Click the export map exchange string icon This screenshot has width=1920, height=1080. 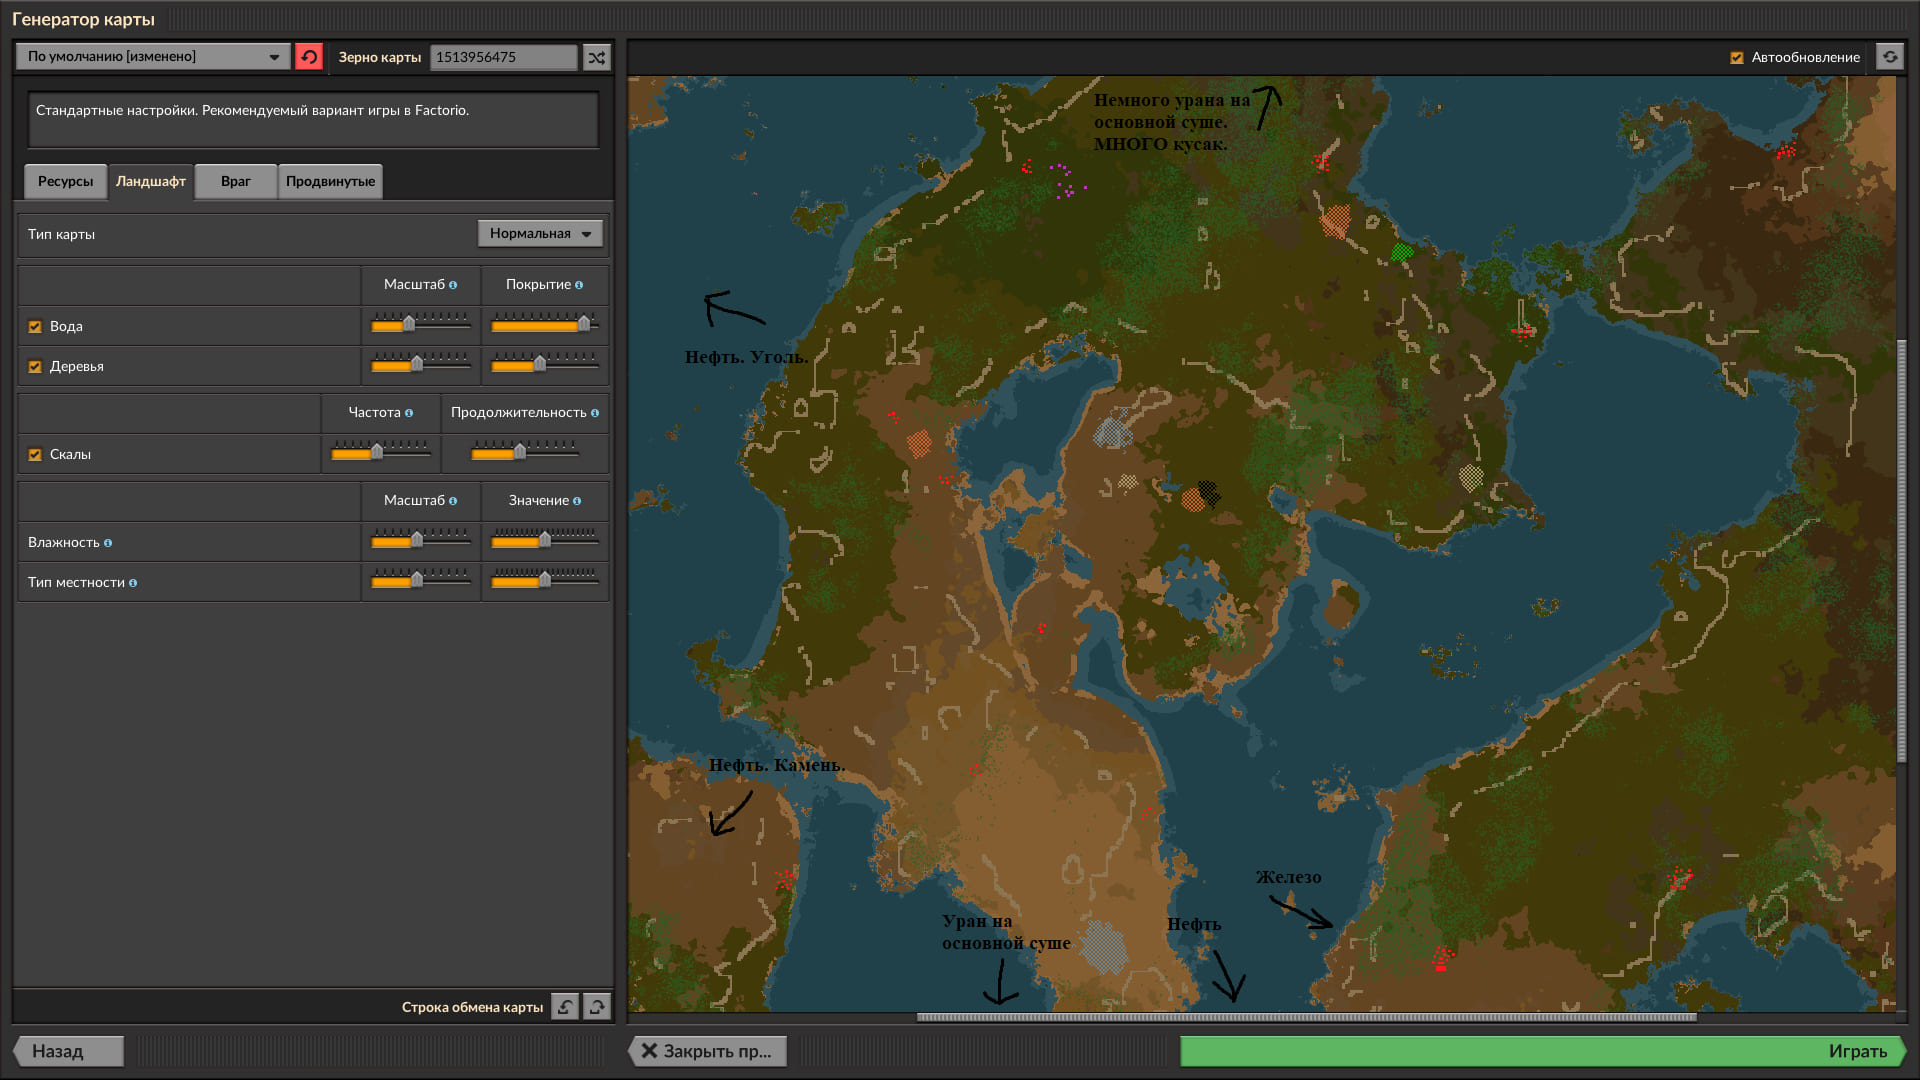[x=597, y=1007]
